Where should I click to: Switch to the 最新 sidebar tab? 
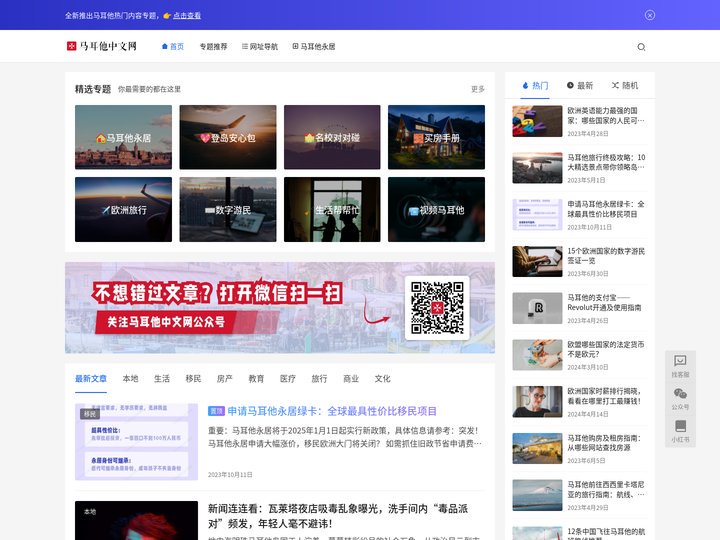tap(580, 85)
